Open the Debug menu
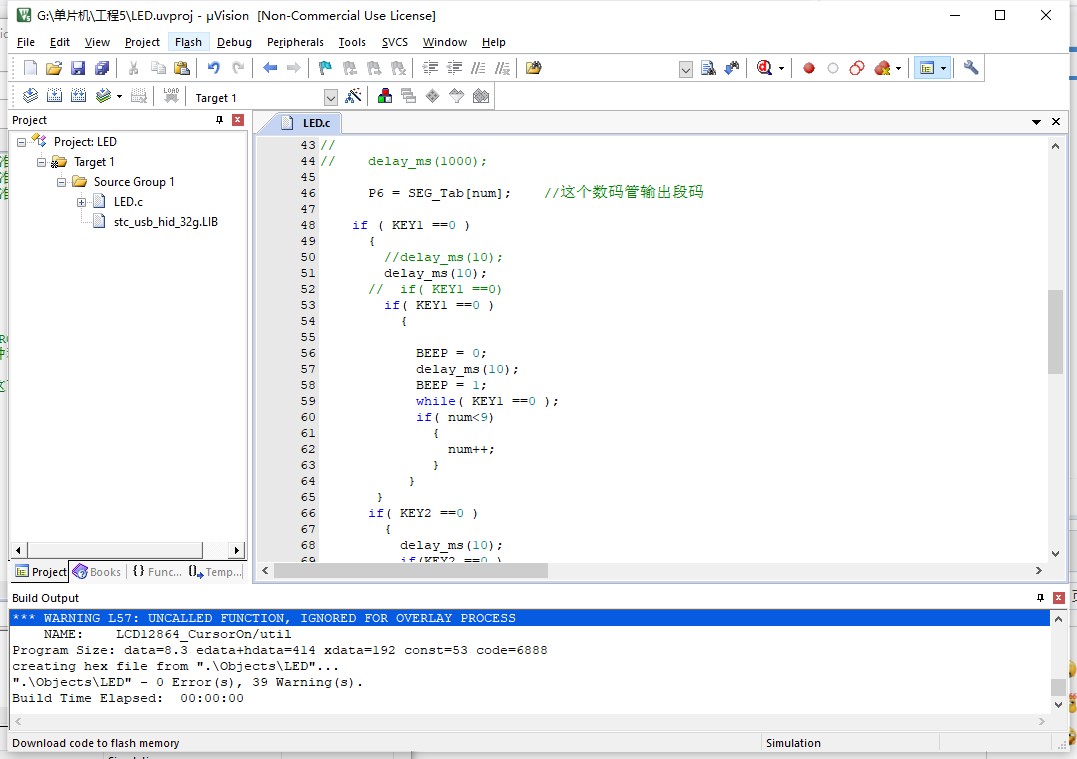This screenshot has width=1077, height=759. [x=234, y=42]
